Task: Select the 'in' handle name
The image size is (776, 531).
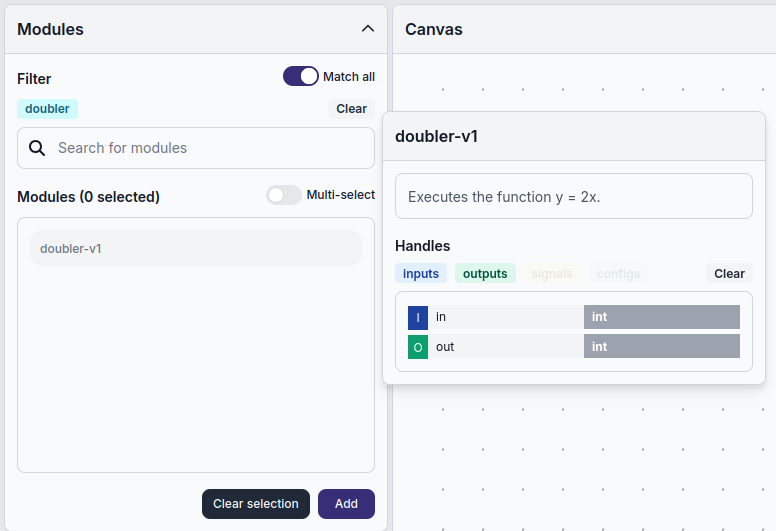Action: pos(440,317)
